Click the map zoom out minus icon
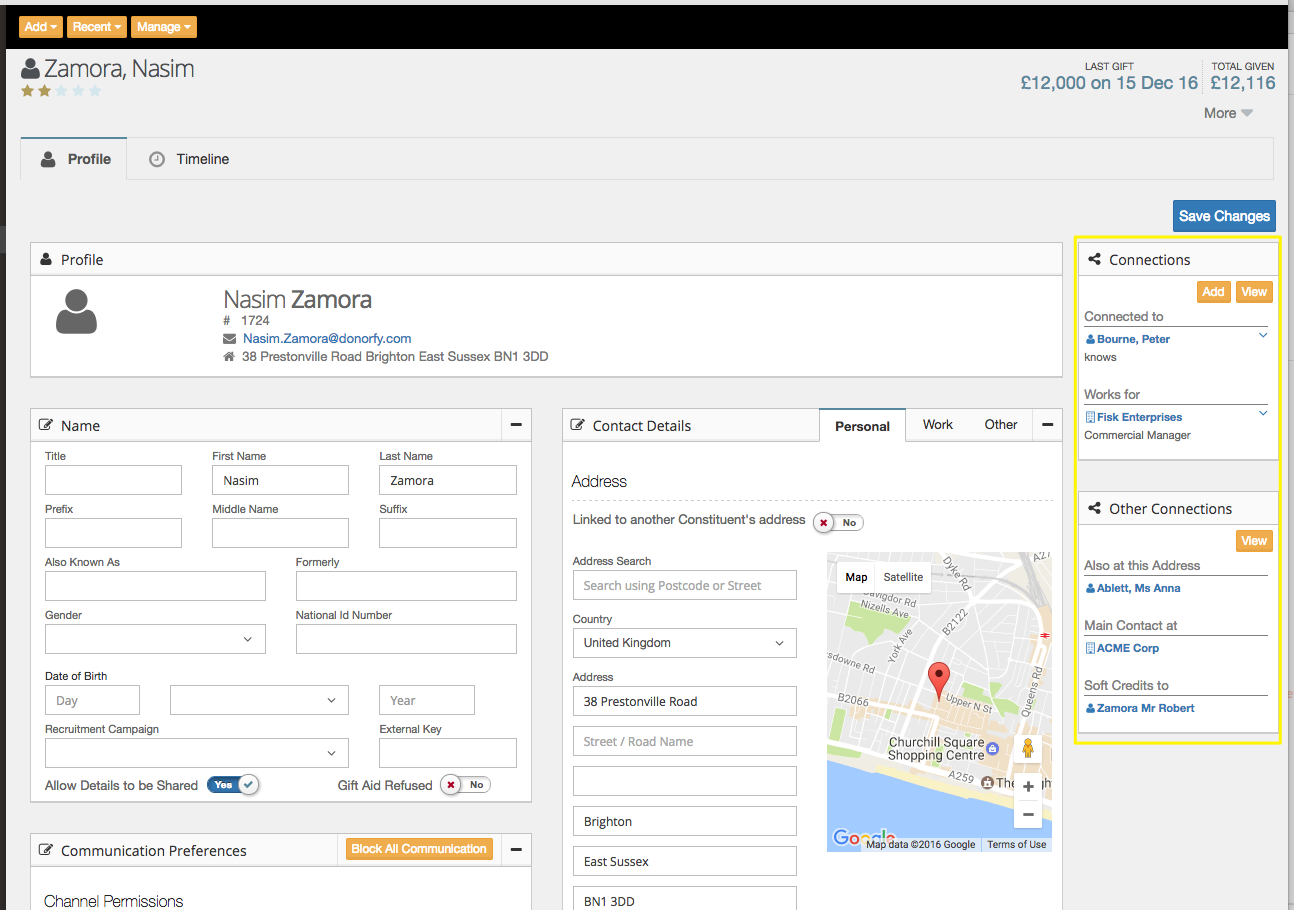The width and height of the screenshot is (1294, 910). click(x=1027, y=815)
